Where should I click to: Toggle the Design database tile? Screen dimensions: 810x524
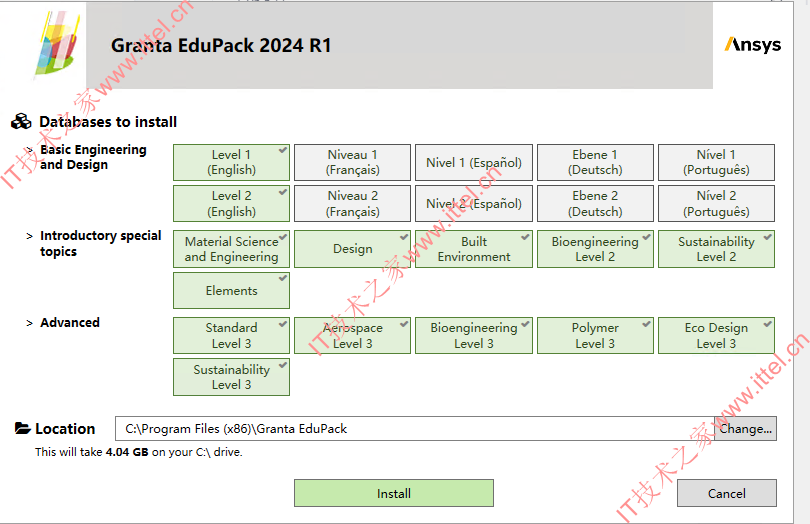pos(352,249)
